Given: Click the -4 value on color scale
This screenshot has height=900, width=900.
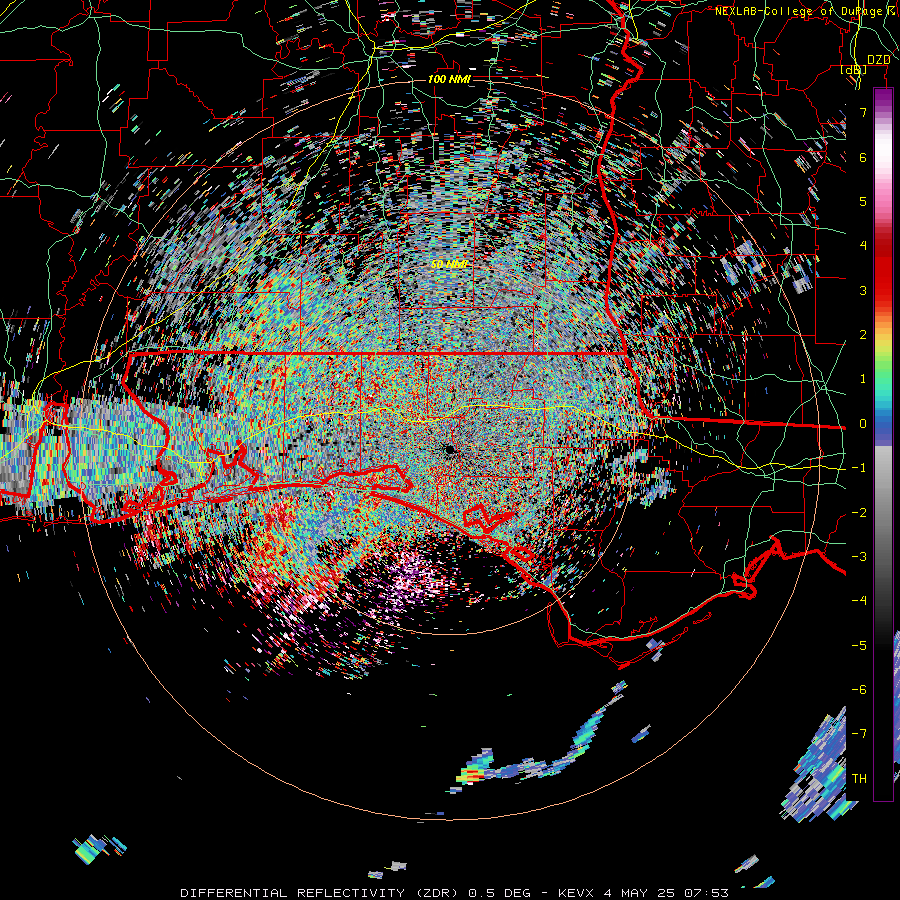Looking at the screenshot, I should point(859,601).
